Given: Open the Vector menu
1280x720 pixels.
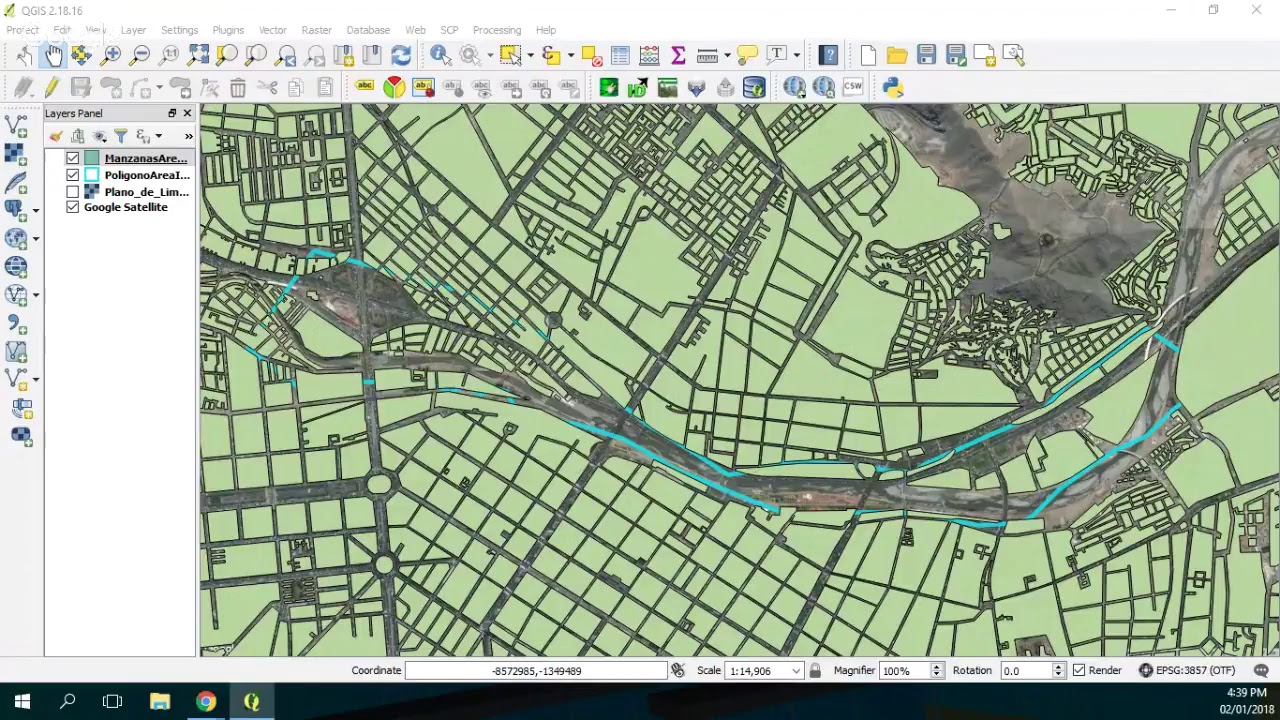Looking at the screenshot, I should 272,30.
